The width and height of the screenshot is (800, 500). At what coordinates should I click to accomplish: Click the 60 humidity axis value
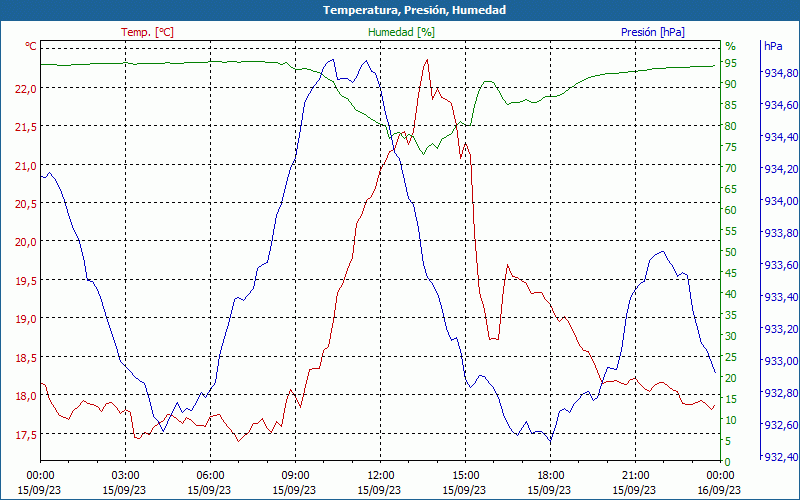coord(731,210)
